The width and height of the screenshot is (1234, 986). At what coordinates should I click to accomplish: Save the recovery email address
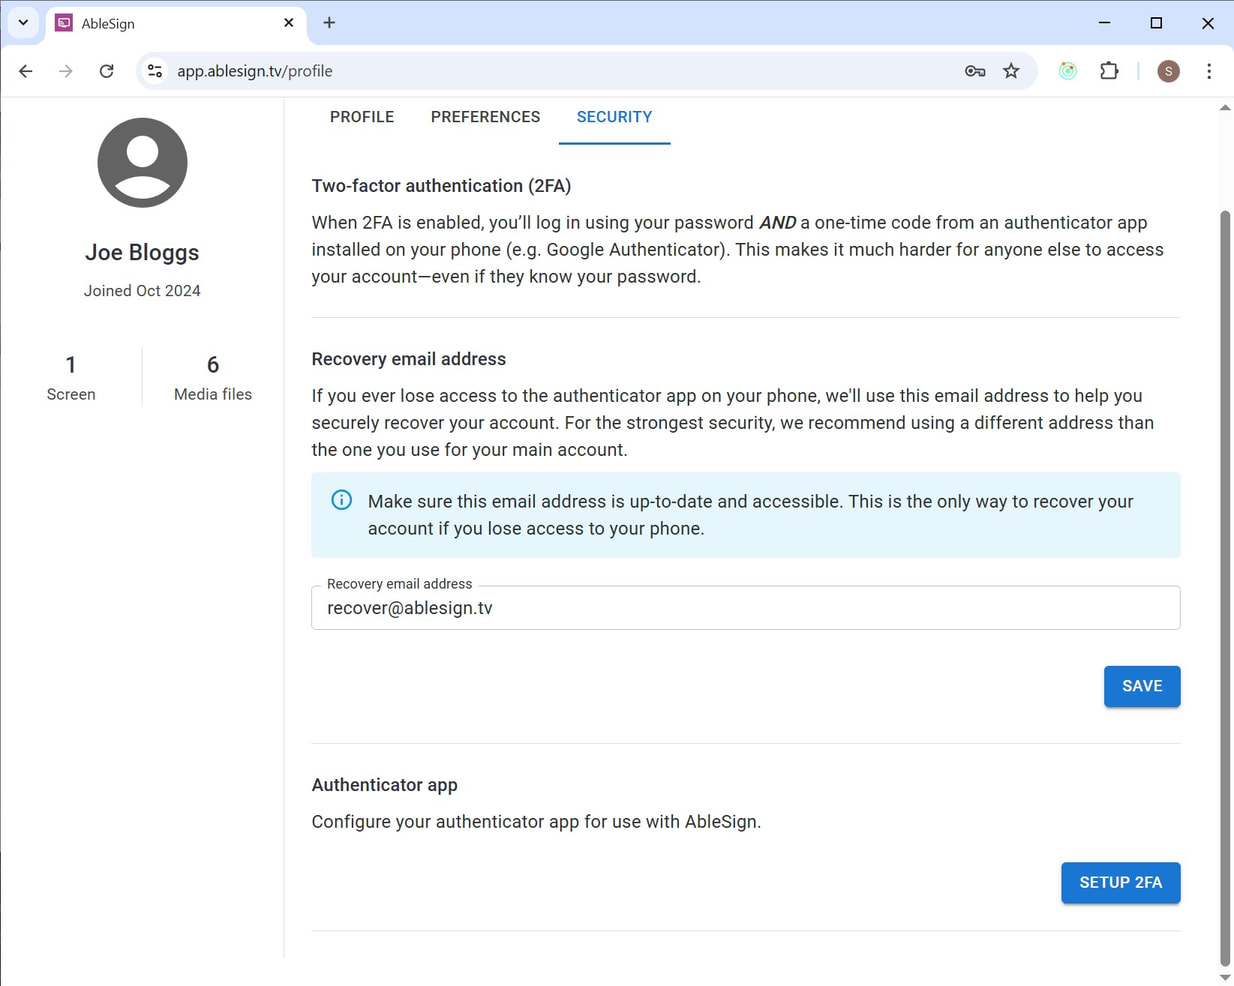pos(1141,686)
